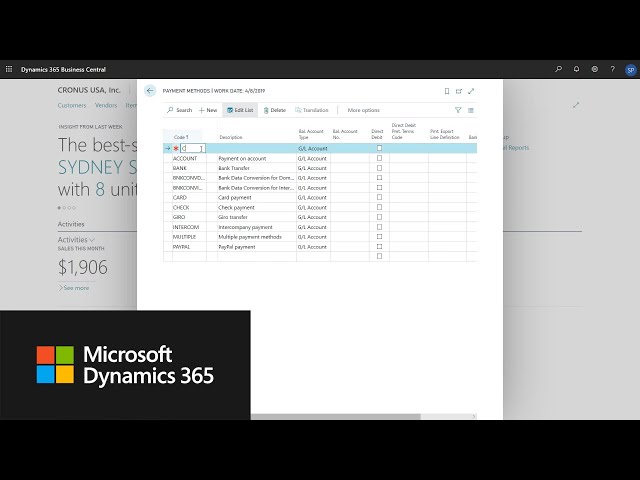
Task: Check Direct Debit for CARD row
Action: click(x=379, y=198)
